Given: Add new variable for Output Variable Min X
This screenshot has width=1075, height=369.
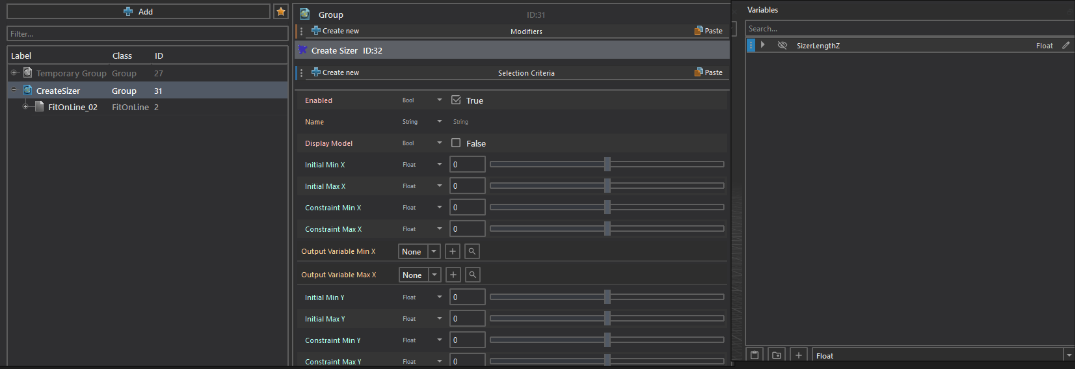Looking at the screenshot, I should tap(452, 252).
